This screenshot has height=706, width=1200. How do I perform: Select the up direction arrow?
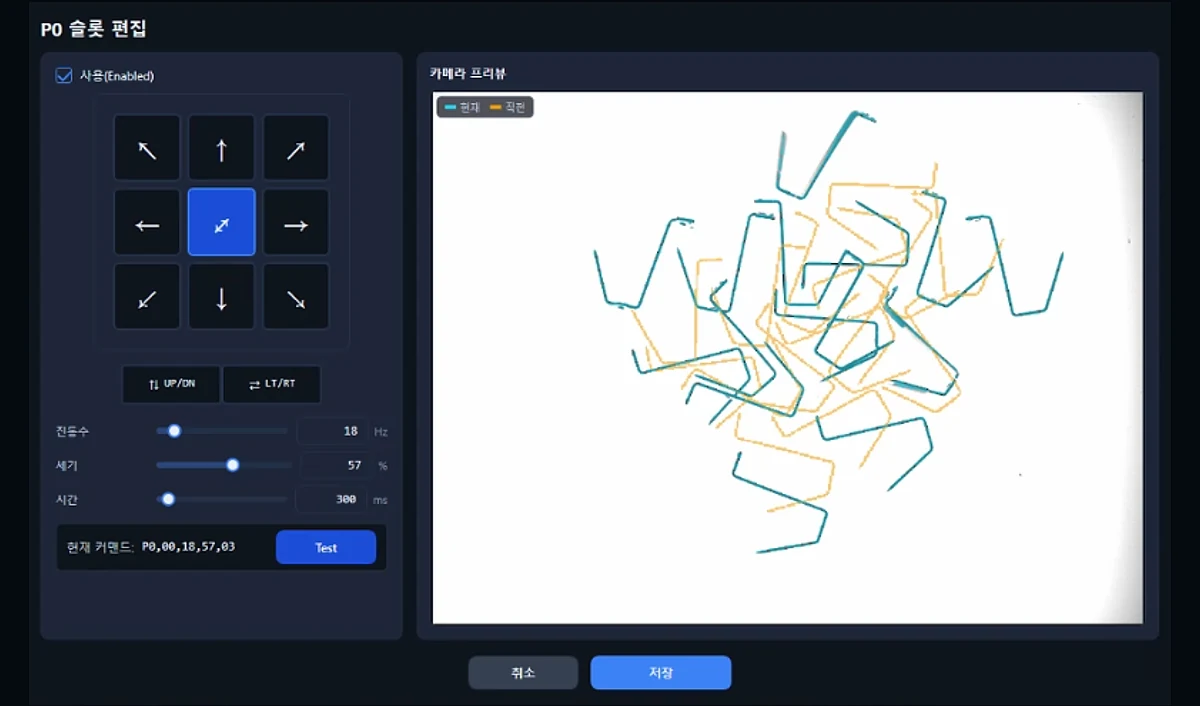click(x=222, y=148)
